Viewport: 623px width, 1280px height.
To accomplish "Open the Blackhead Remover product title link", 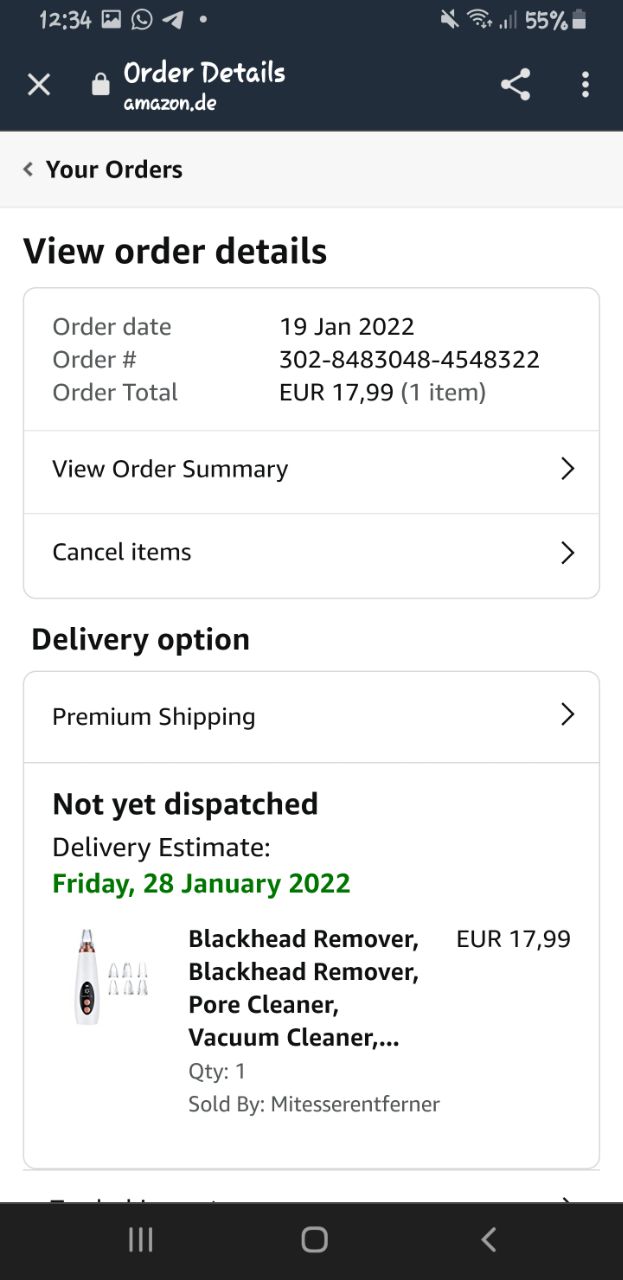I will (303, 988).
